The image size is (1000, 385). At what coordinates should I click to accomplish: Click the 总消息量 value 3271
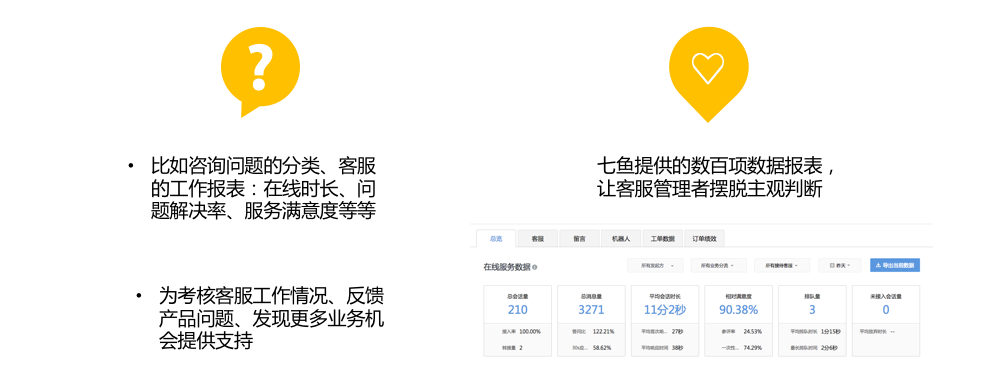point(591,310)
